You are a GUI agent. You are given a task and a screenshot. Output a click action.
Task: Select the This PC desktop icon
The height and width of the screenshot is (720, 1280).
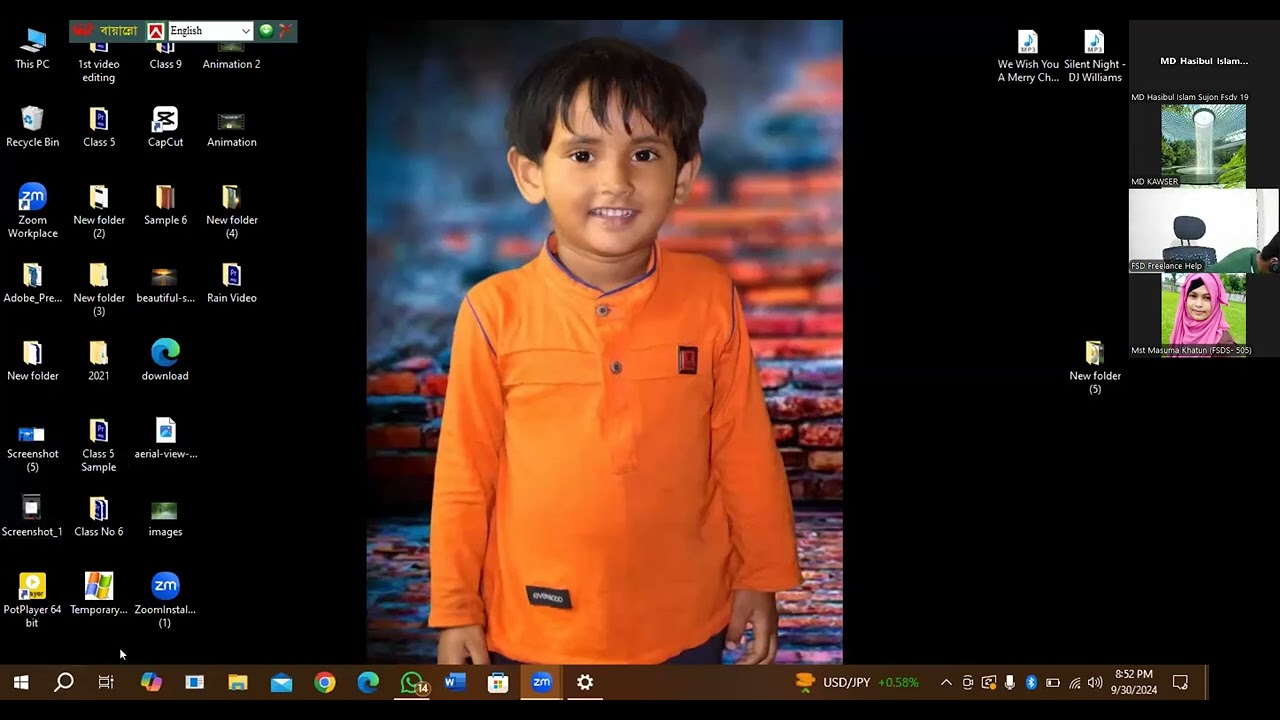32,49
